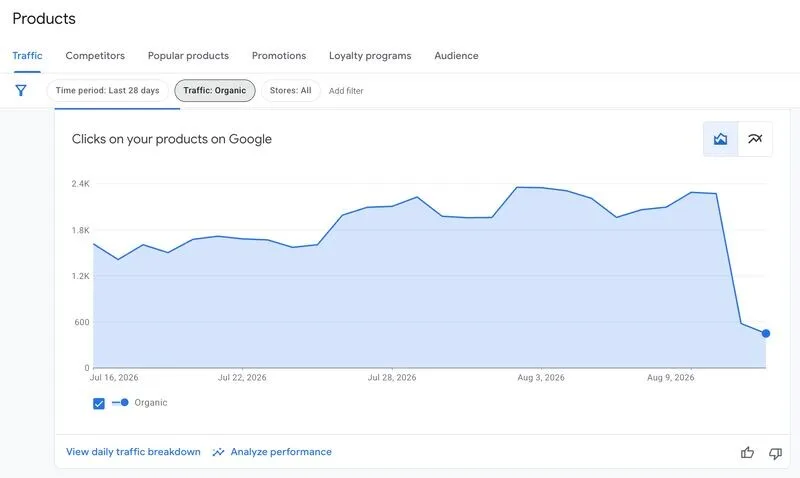Click the 2.4K y-axis label

pyautogui.click(x=81, y=184)
